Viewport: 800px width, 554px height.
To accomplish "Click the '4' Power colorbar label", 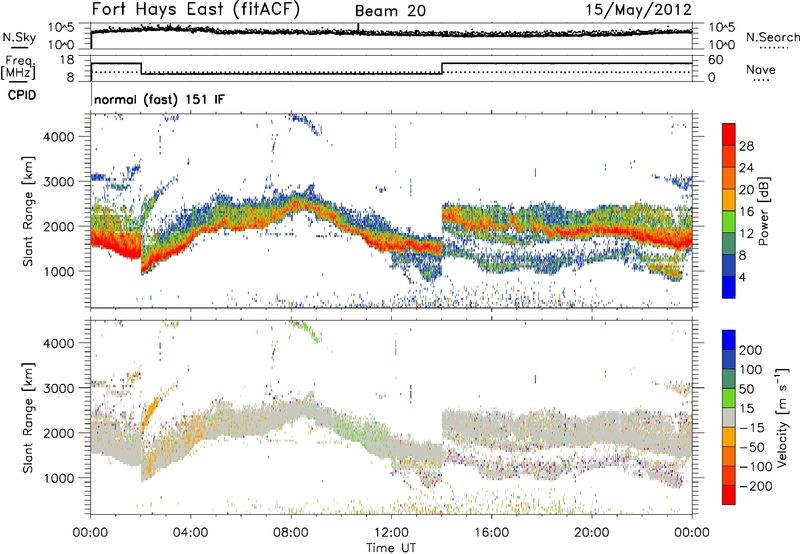I will click(743, 277).
